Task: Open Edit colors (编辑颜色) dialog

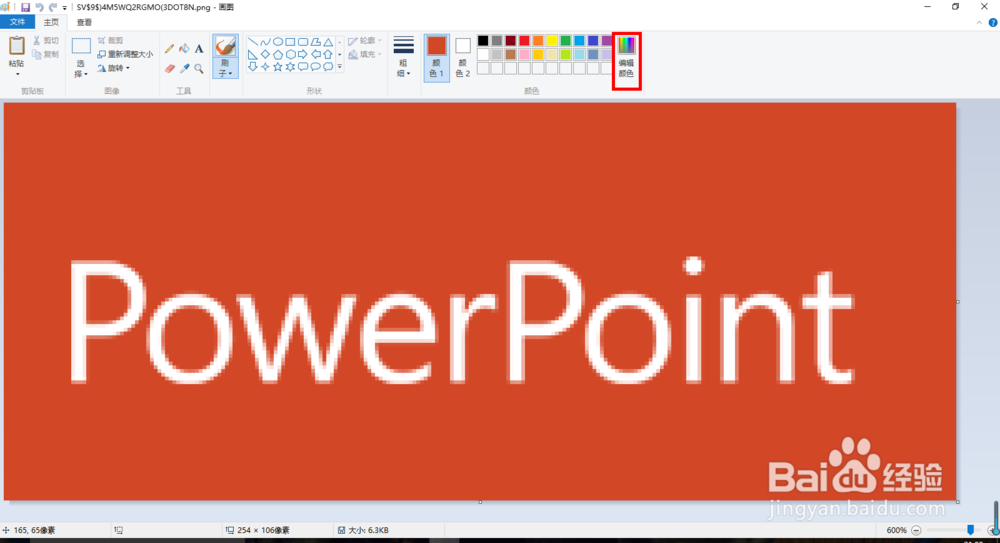Action: pos(626,58)
